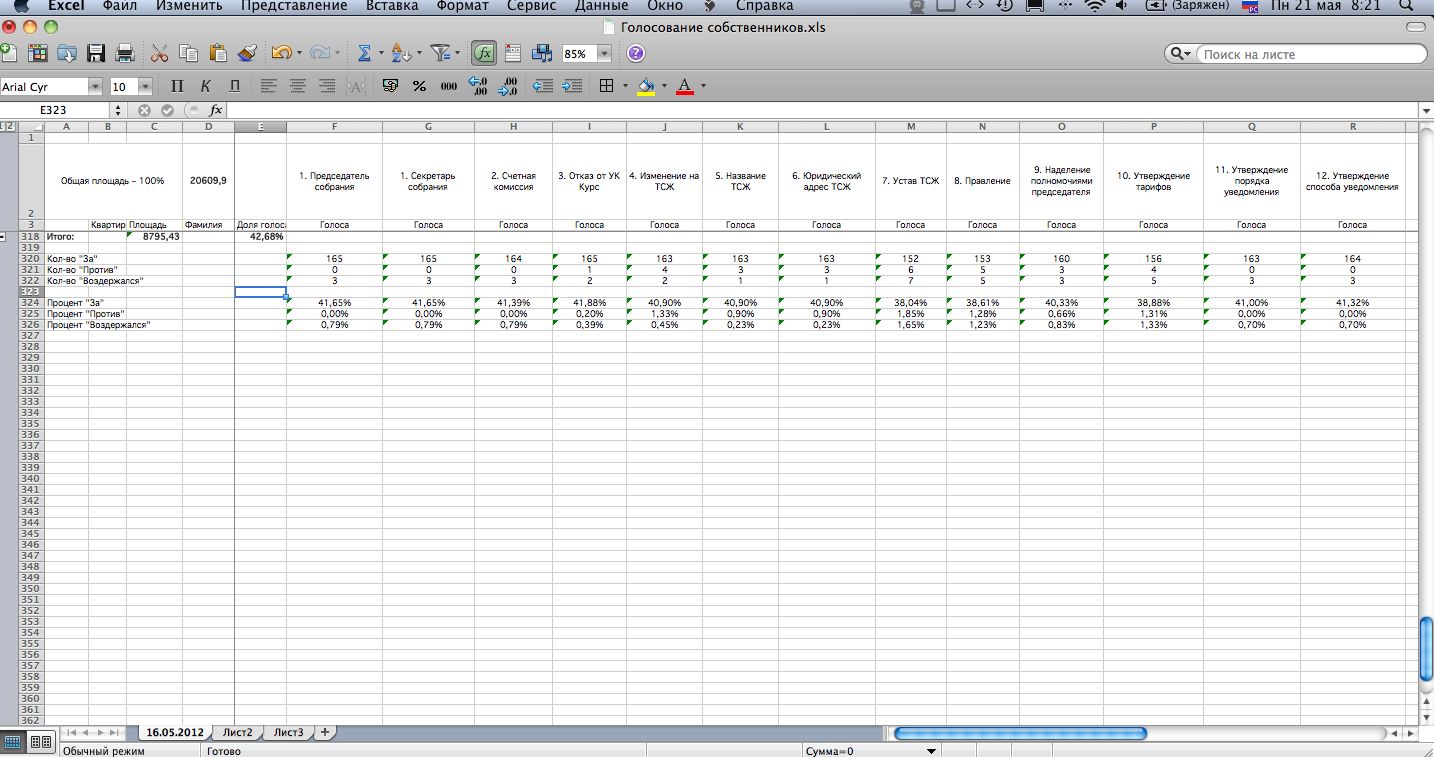The image size is (1434, 757).
Task: Copy selection using the Copy icon
Action: [x=189, y=53]
